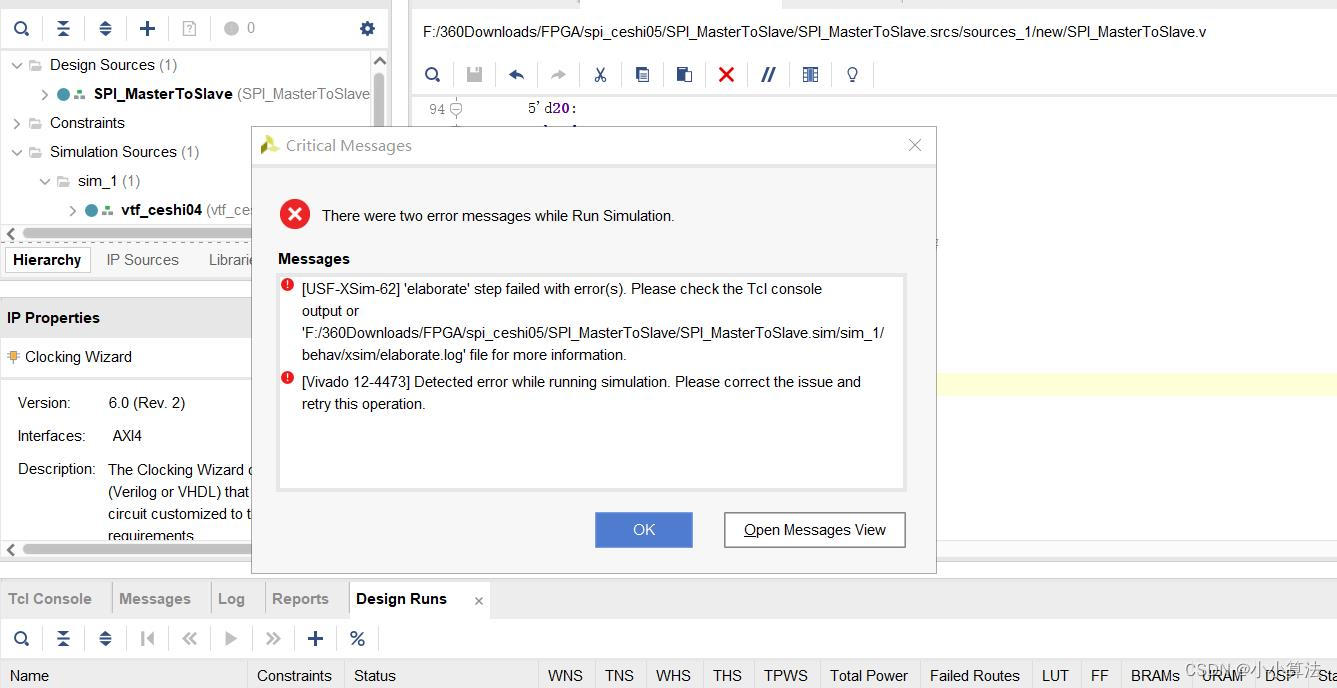This screenshot has height=688, width=1337.
Task: Save file with the editor's disk icon
Action: pos(474,74)
